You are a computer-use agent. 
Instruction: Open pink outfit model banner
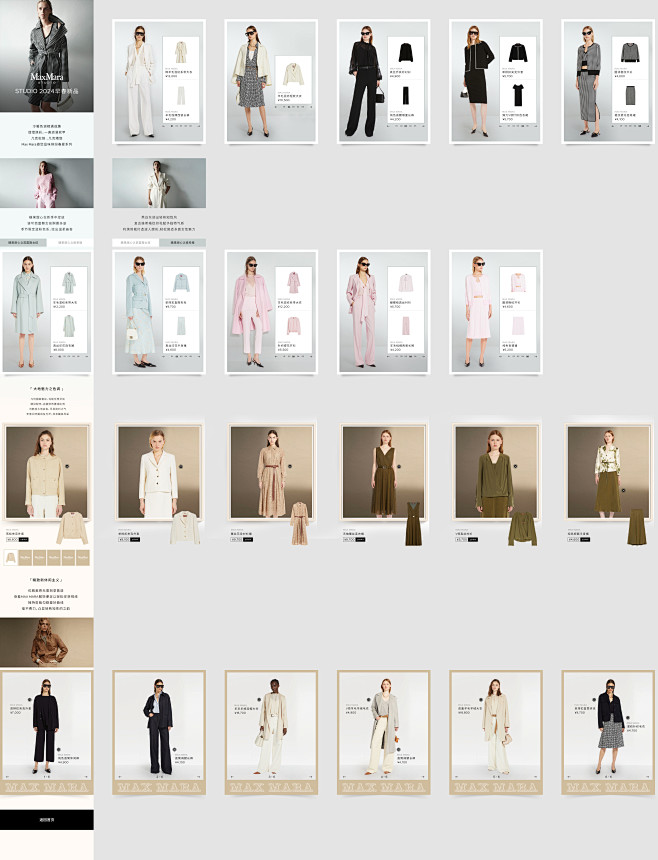coord(47,183)
